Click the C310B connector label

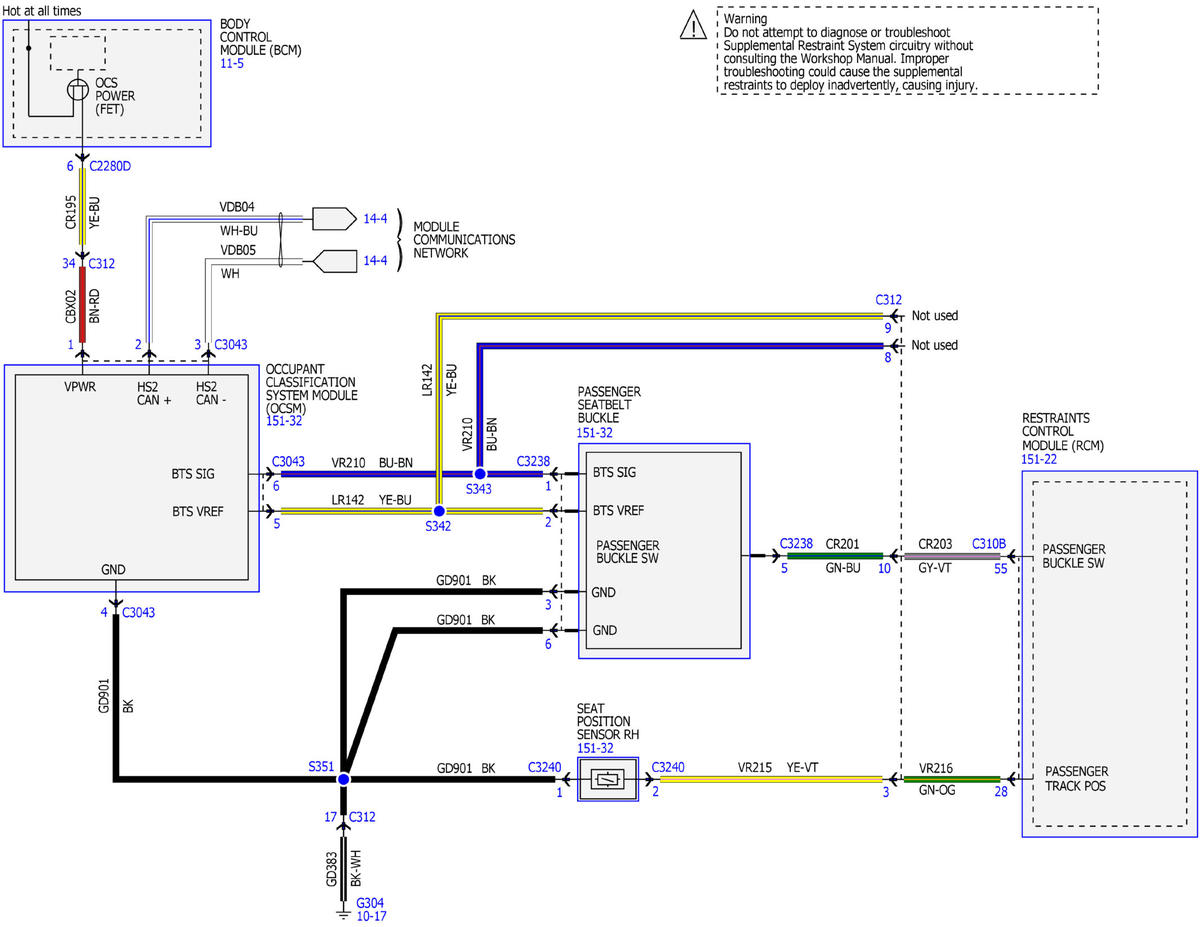(x=989, y=544)
